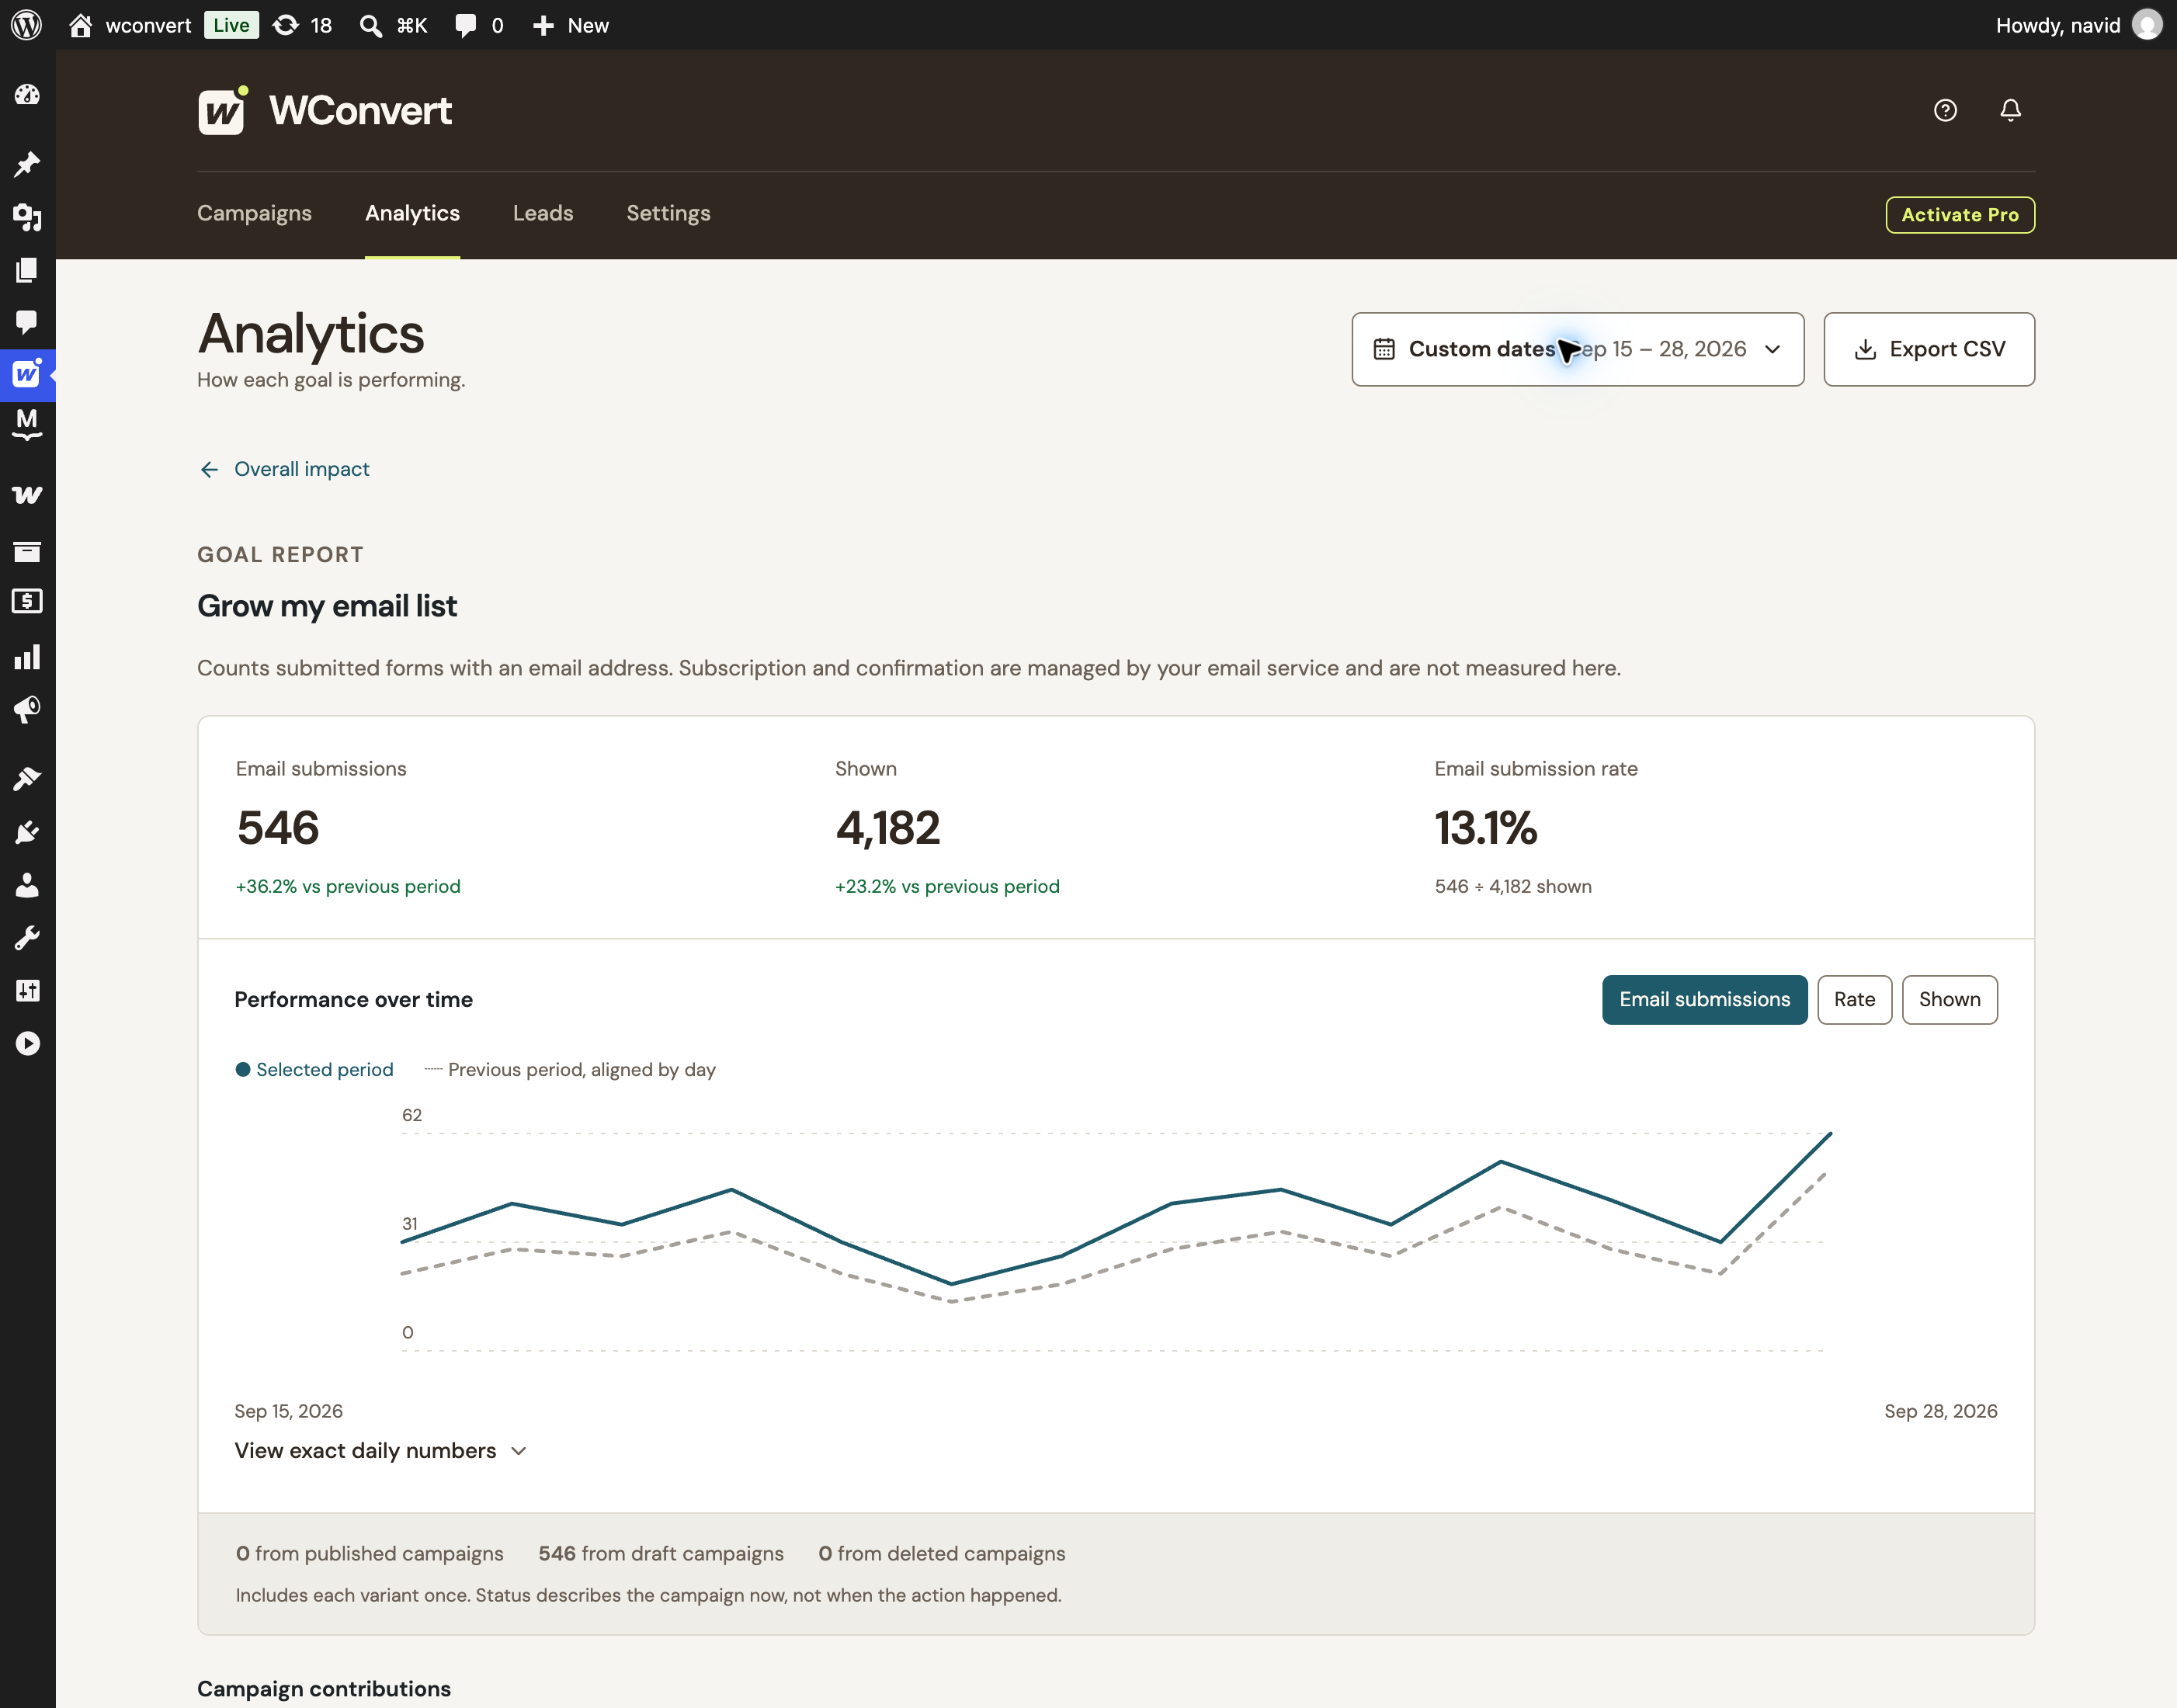Click the 'Sep 28, 2026' axis label
This screenshot has height=1708, width=2177.
pyautogui.click(x=1940, y=1411)
